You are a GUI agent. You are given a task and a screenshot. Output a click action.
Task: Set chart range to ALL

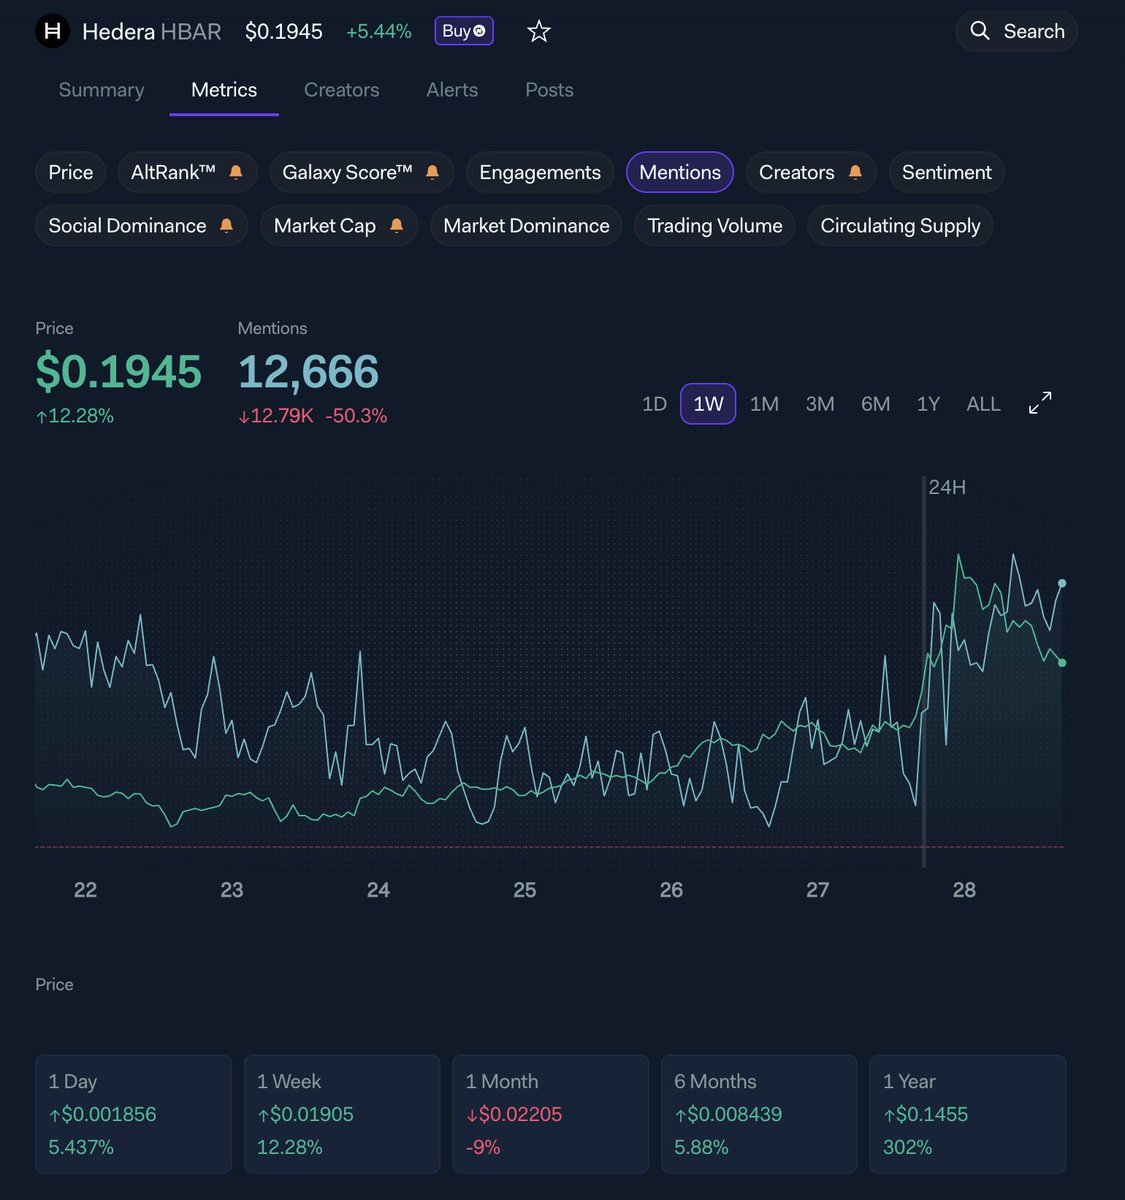pyautogui.click(x=983, y=404)
